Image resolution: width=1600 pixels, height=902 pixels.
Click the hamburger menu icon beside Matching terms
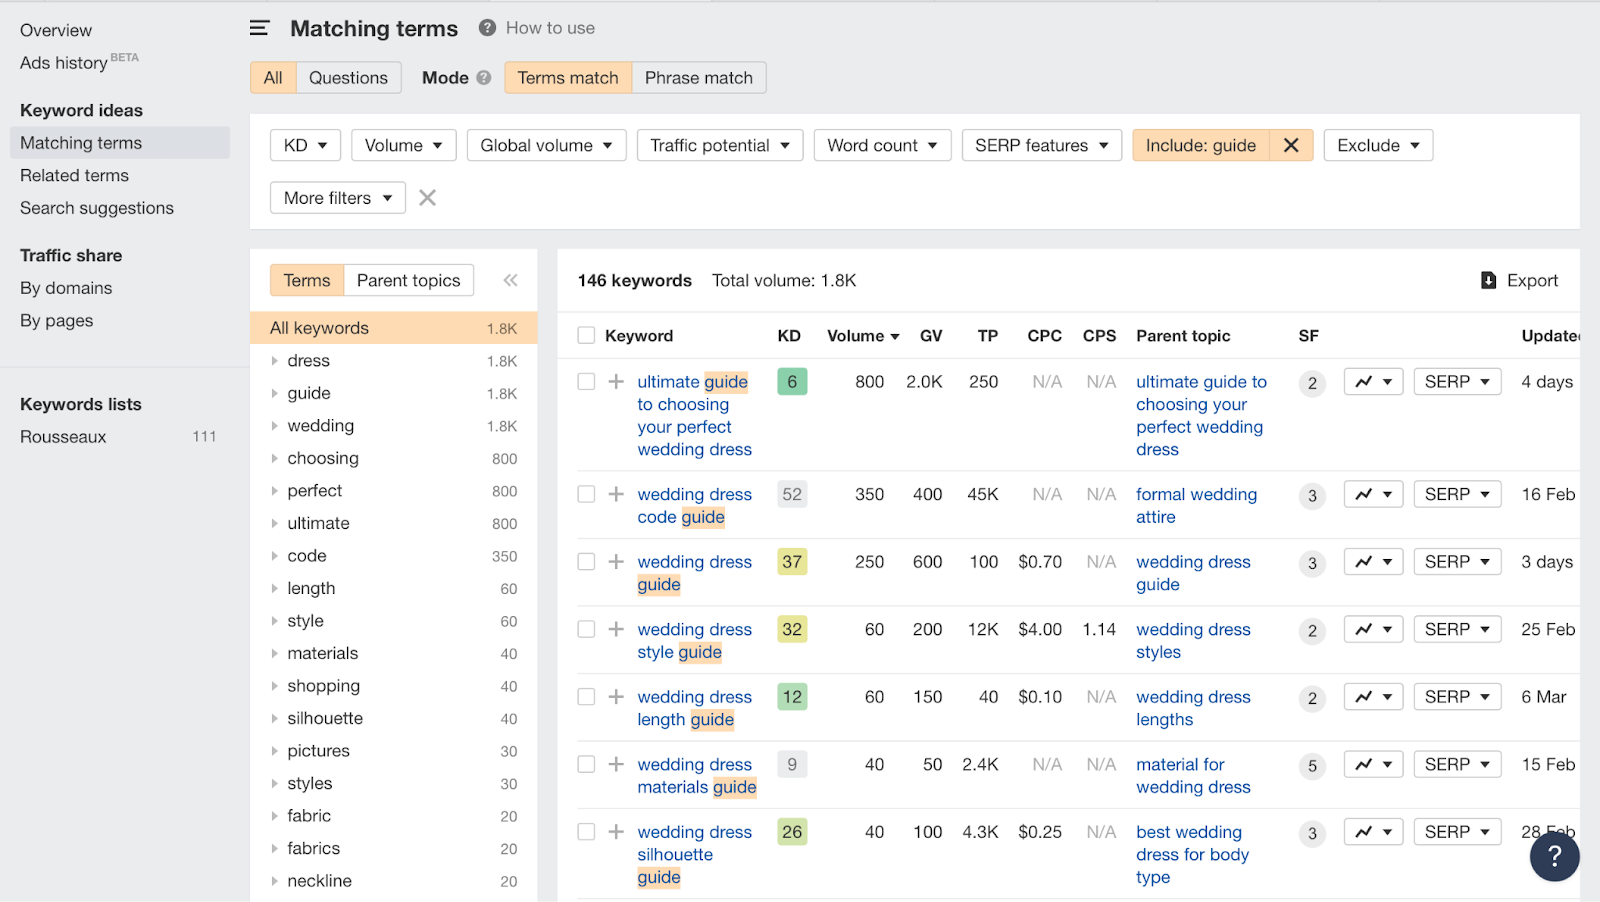coord(259,28)
